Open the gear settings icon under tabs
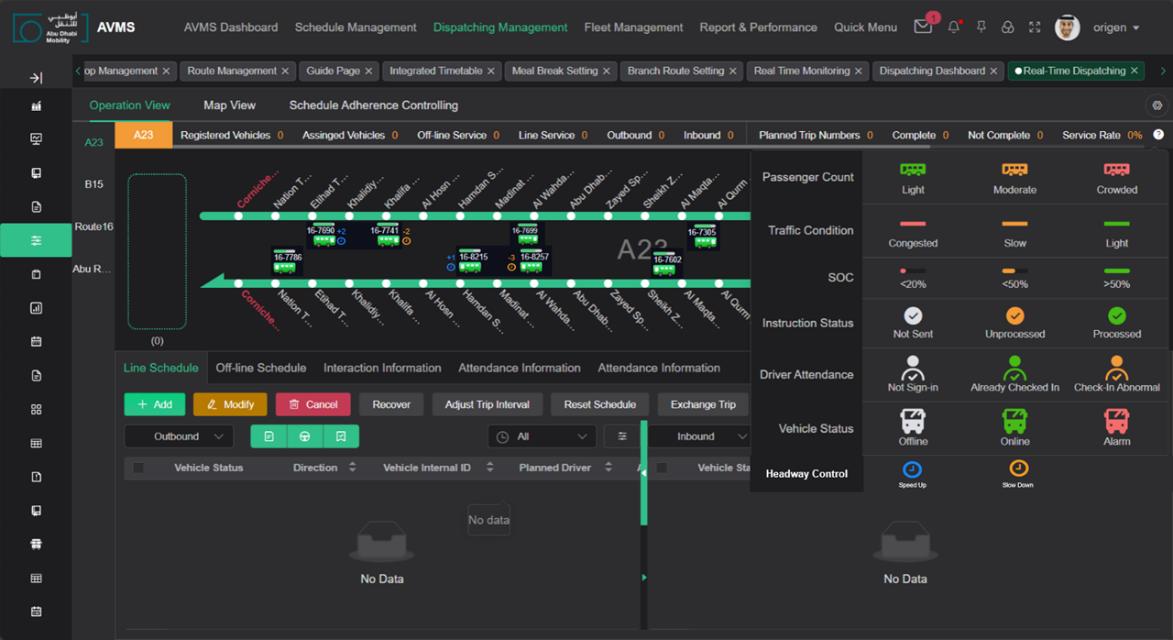 click(1157, 105)
